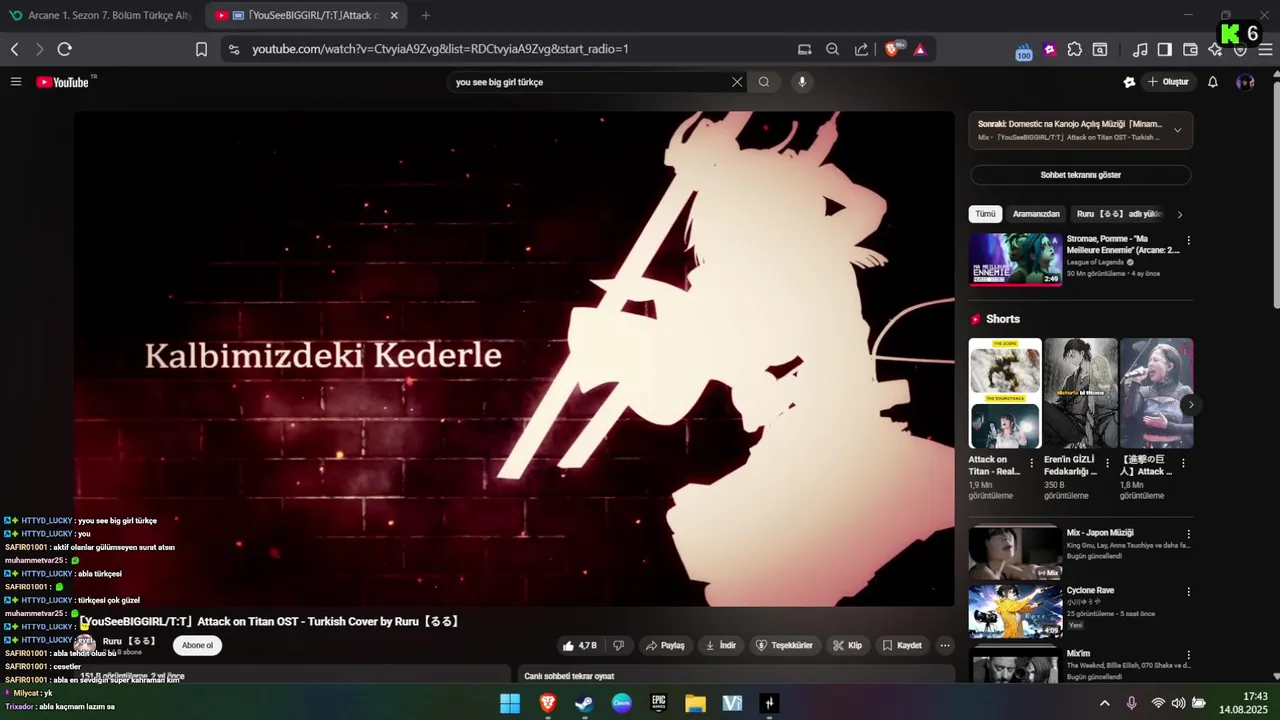Open the Ruru channel name link

pos(129,641)
